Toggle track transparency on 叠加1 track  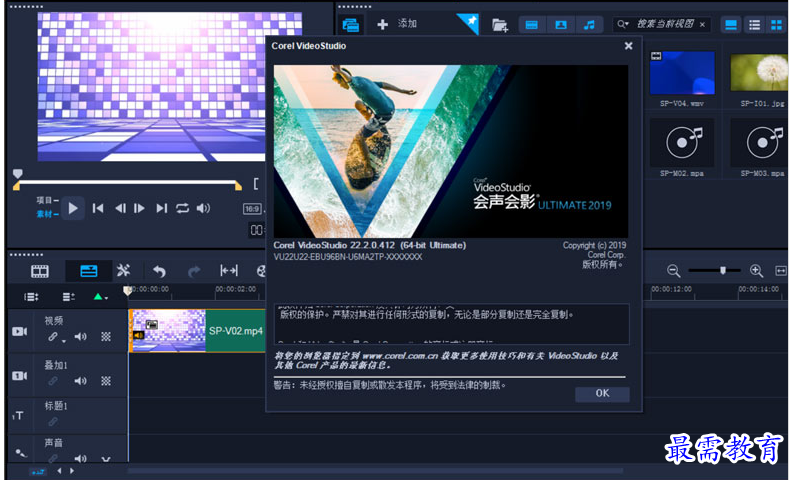coord(106,381)
